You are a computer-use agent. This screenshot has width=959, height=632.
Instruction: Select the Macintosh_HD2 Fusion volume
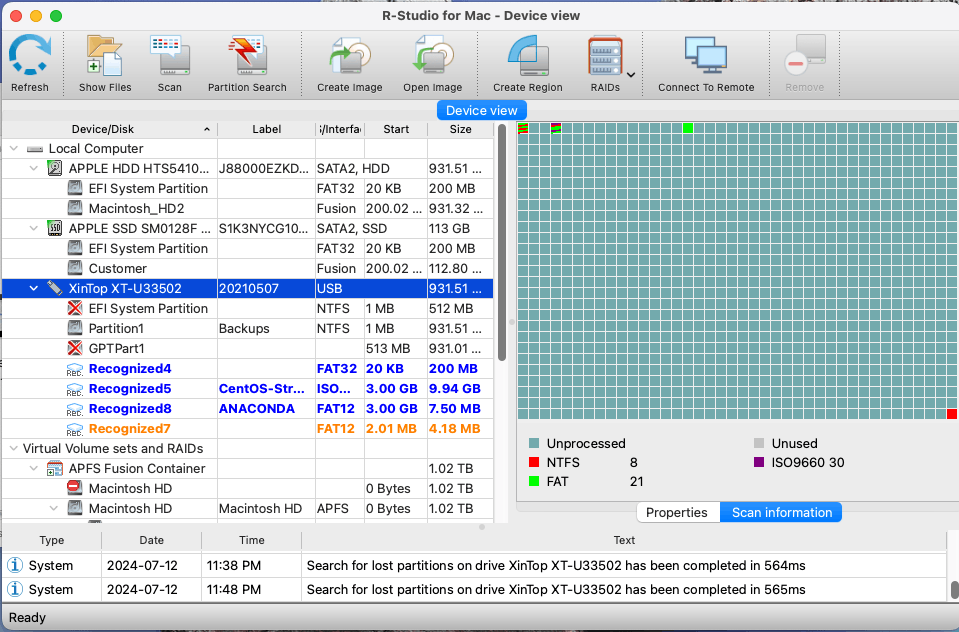pyautogui.click(x=248, y=209)
